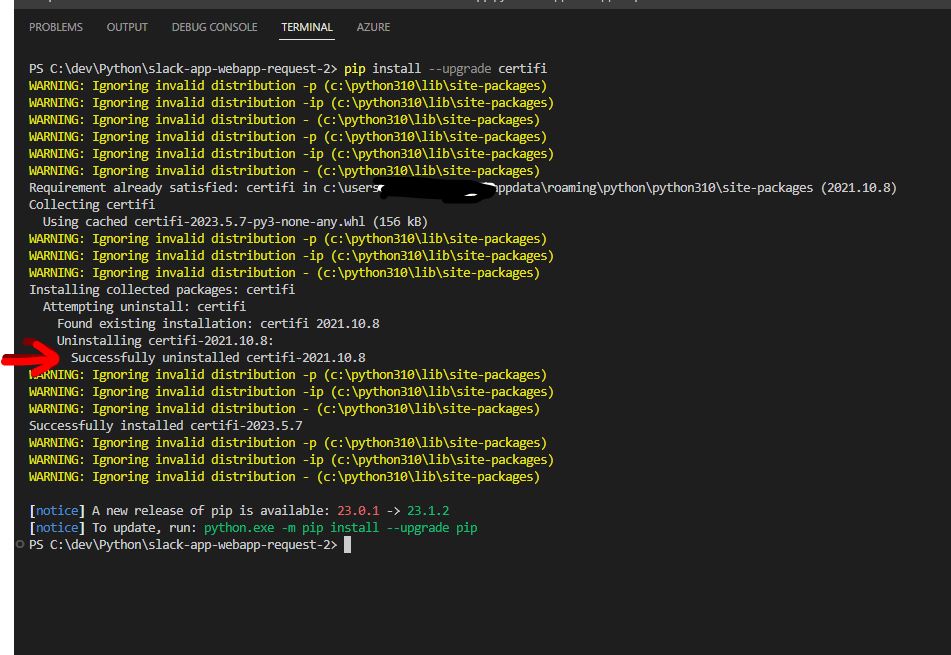Click the 'Successfully installed certifi-2023.5.7' line
The image size is (951, 655).
[167, 425]
